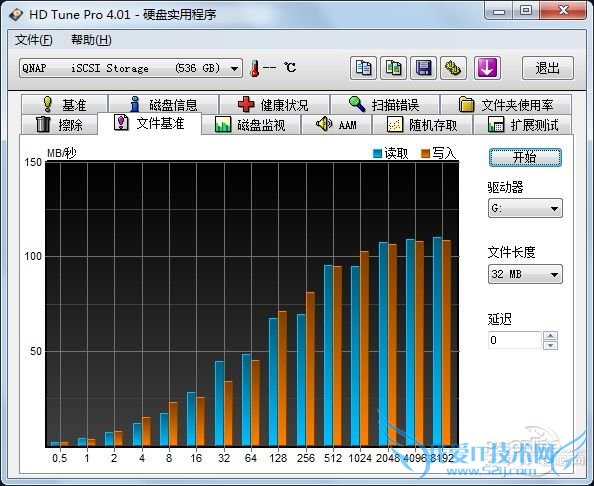Viewport: 594px width, 486px height.
Task: Click the speaker icon on AAM tab
Action: tap(324, 124)
